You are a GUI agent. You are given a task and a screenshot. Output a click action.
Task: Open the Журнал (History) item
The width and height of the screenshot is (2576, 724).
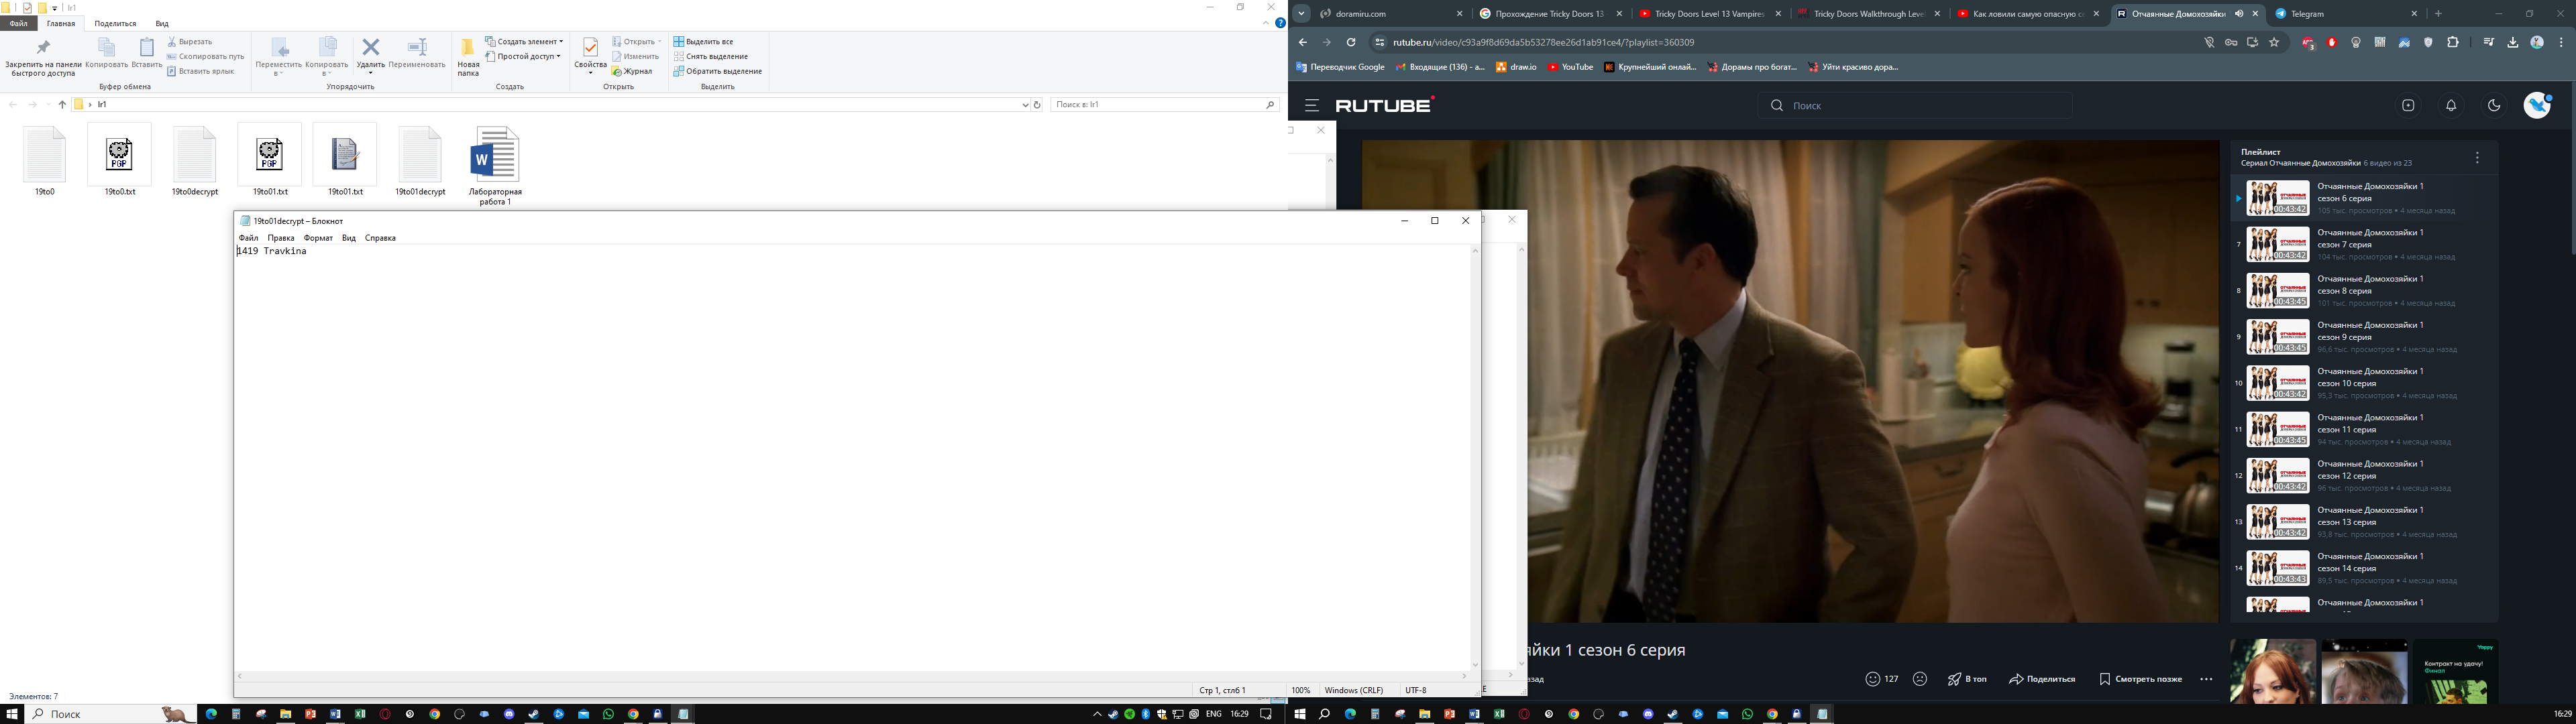[x=632, y=71]
